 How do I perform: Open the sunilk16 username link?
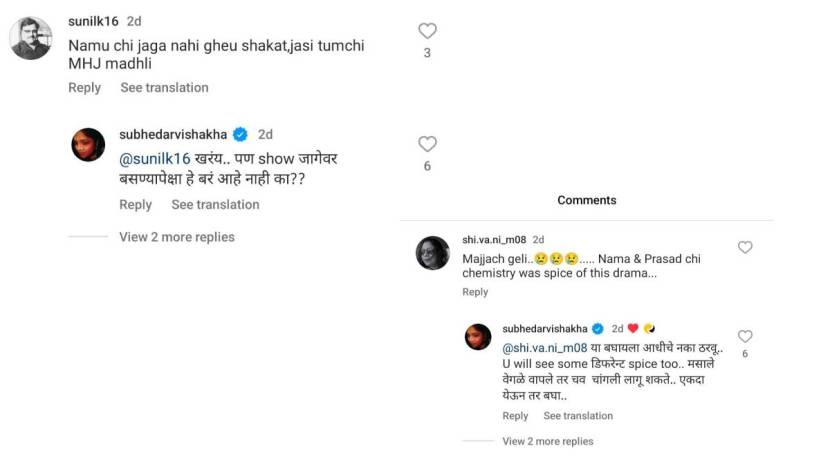[x=93, y=20]
